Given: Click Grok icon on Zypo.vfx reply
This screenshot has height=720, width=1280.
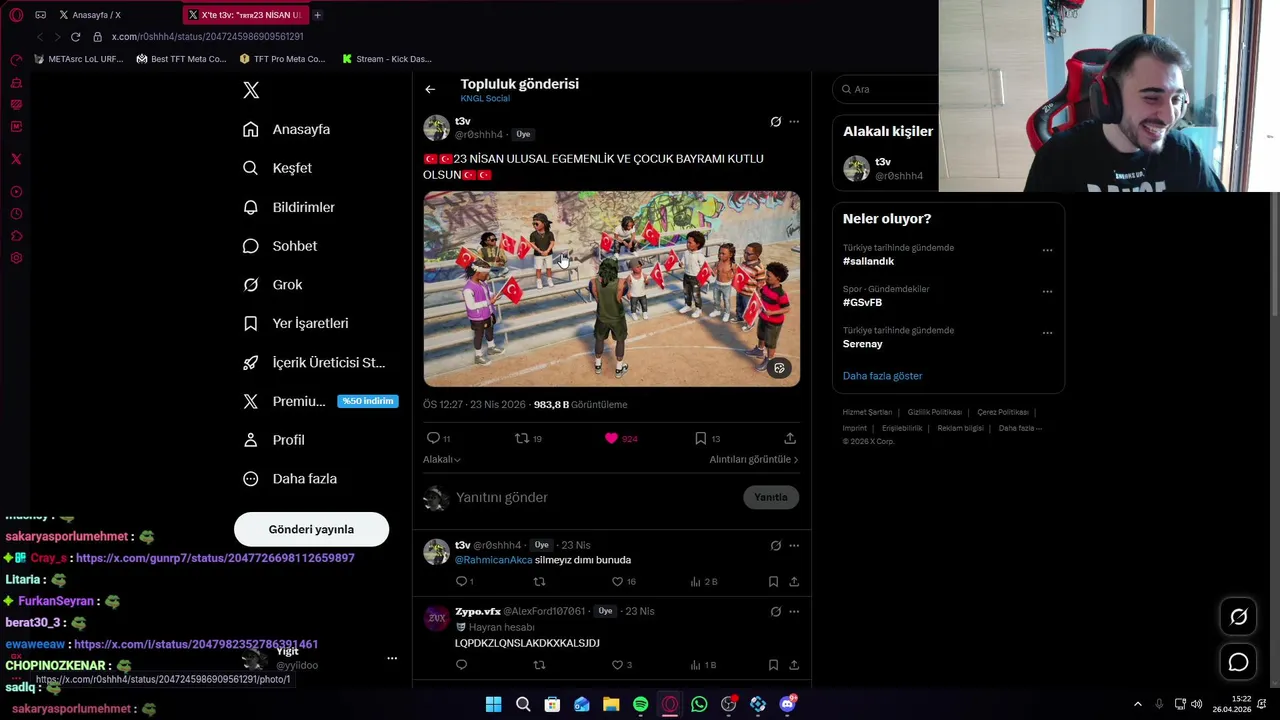Looking at the screenshot, I should (x=775, y=611).
